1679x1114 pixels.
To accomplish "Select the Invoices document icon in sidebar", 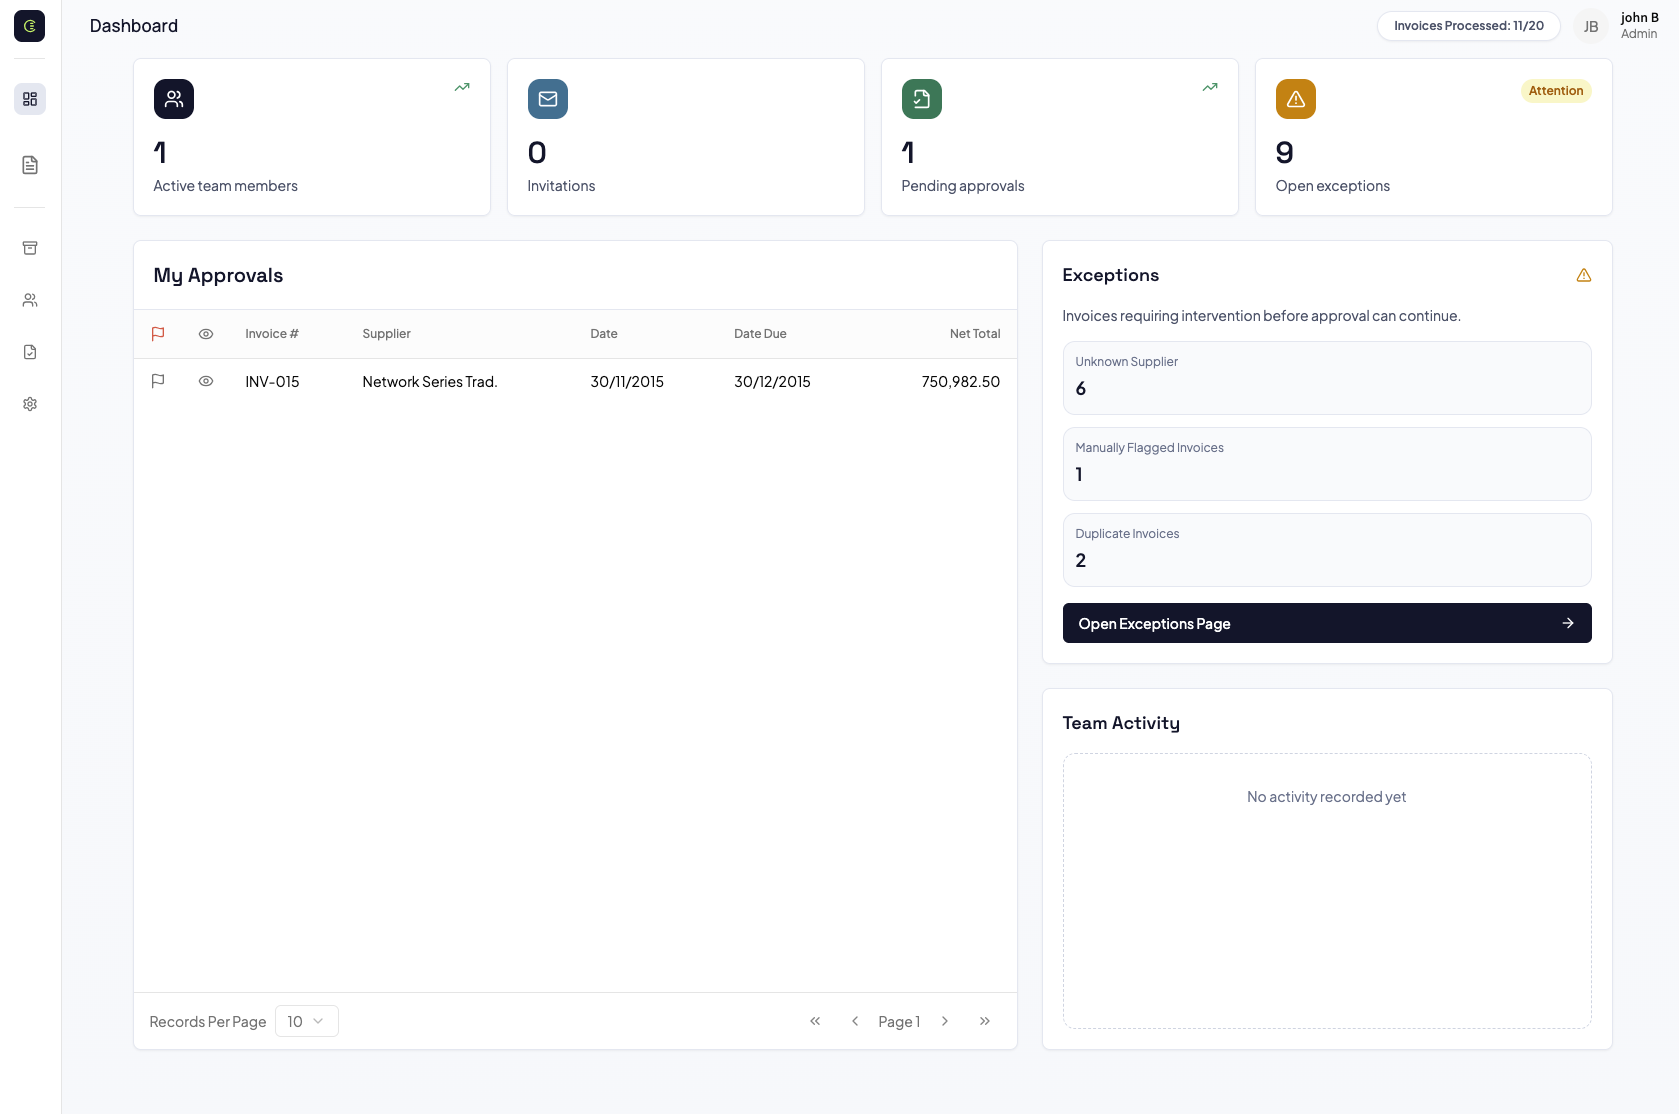I will pos(29,165).
